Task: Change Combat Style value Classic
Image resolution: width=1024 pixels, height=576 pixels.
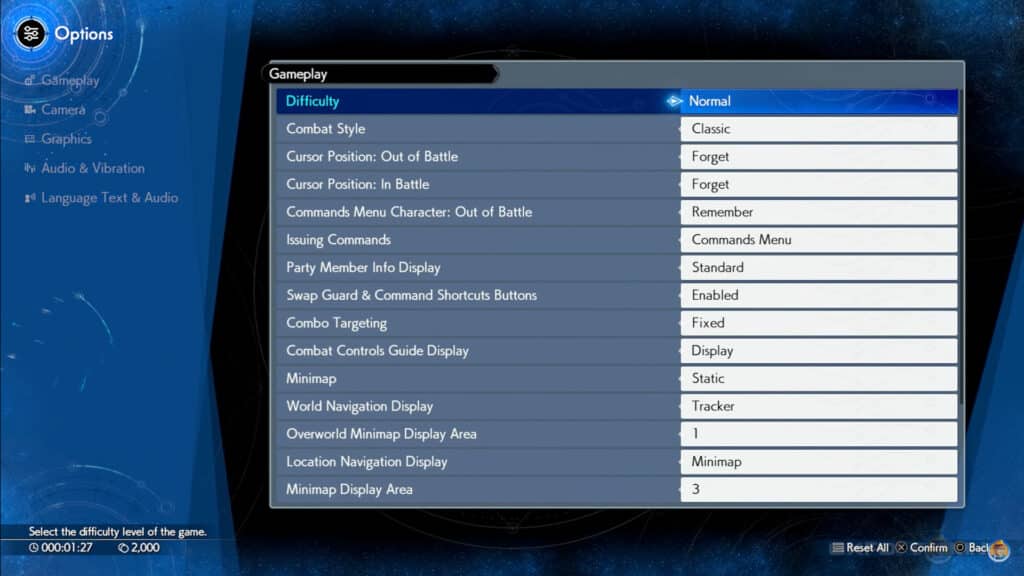Action: [x=819, y=129]
